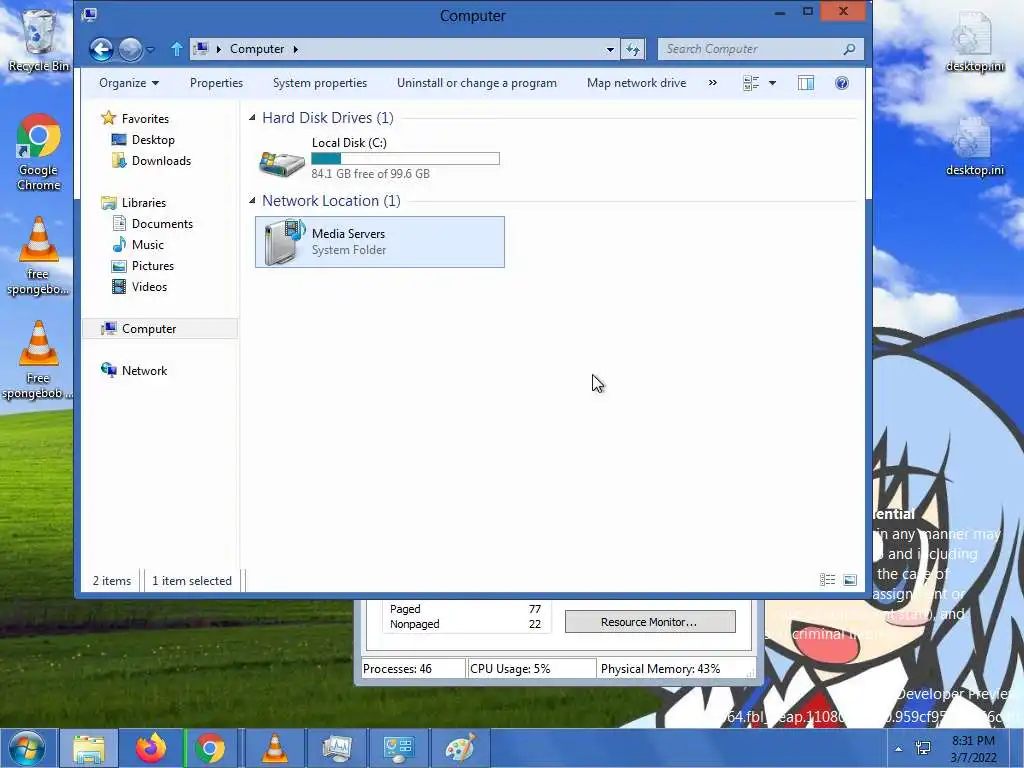Click CPU Usage 5% in Task Manager
The image size is (1024, 768).
[510, 669]
